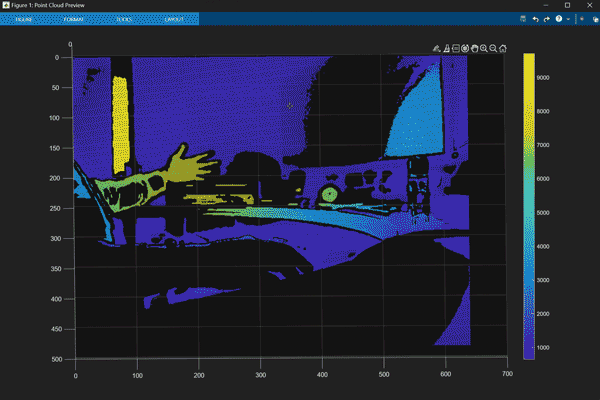This screenshot has height=400, width=600.
Task: Select the Rotate 3D tool
Action: [465, 48]
